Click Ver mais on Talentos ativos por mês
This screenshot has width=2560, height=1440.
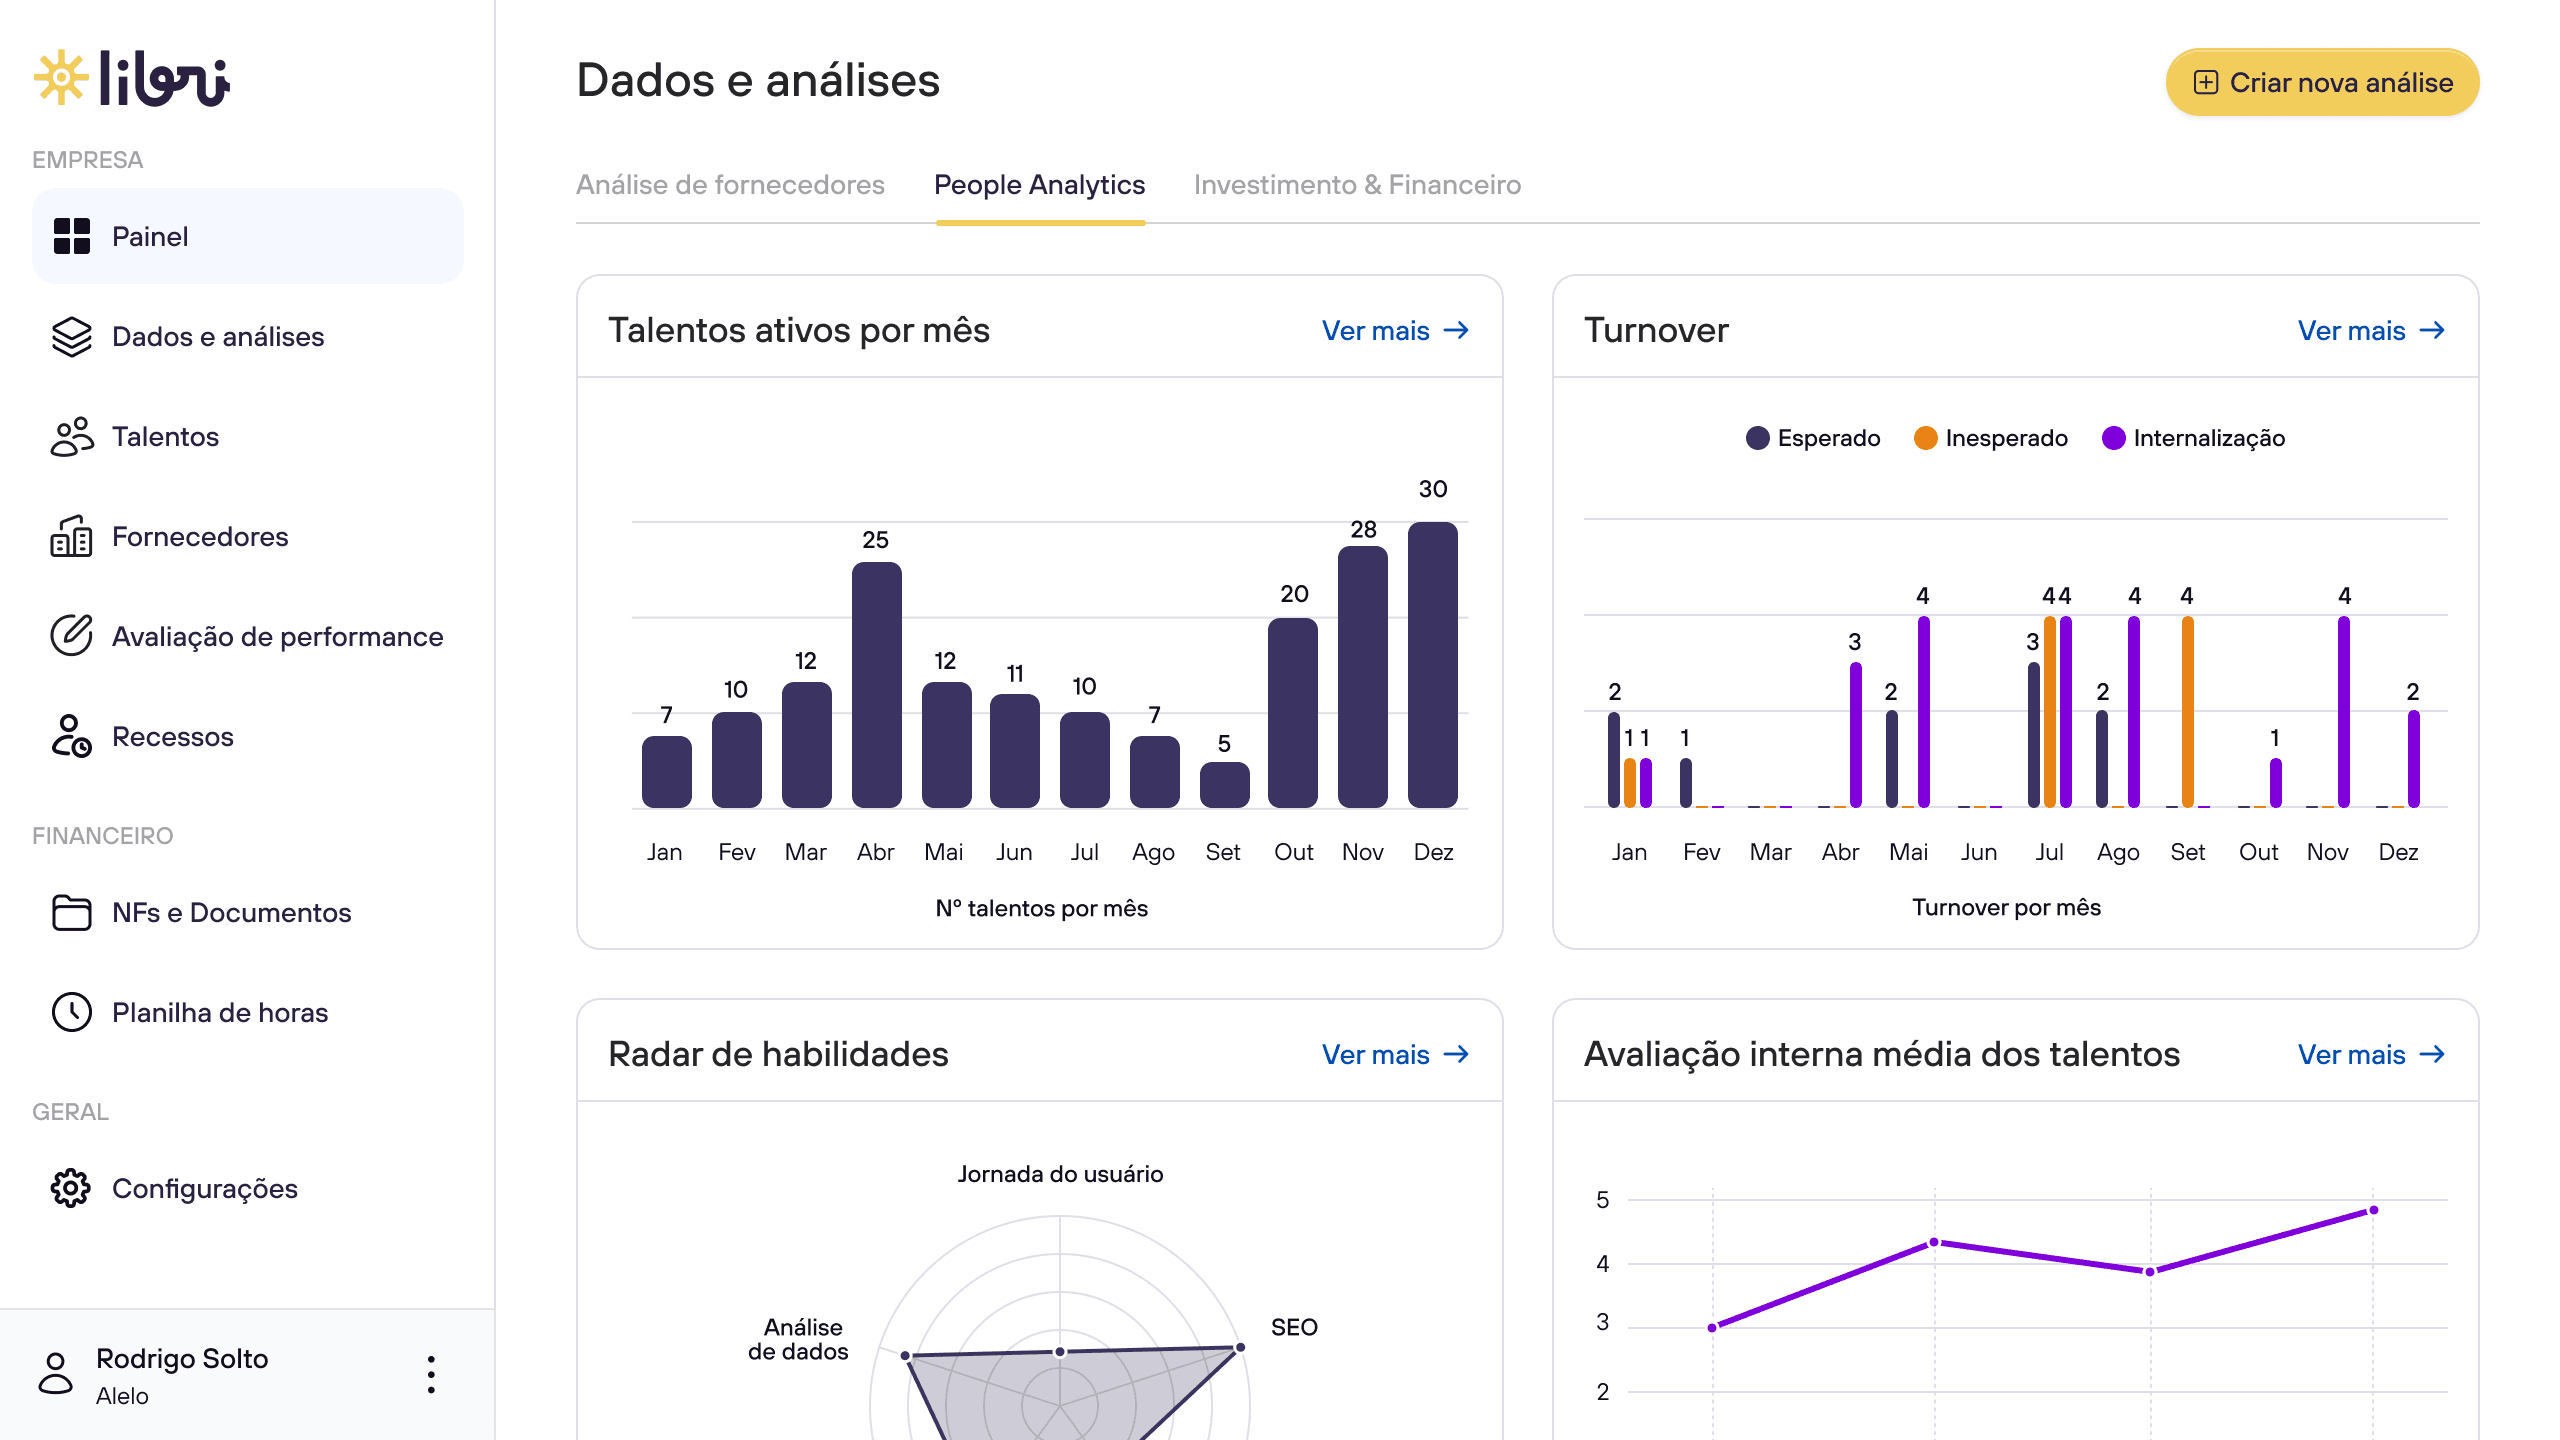[x=1395, y=331]
